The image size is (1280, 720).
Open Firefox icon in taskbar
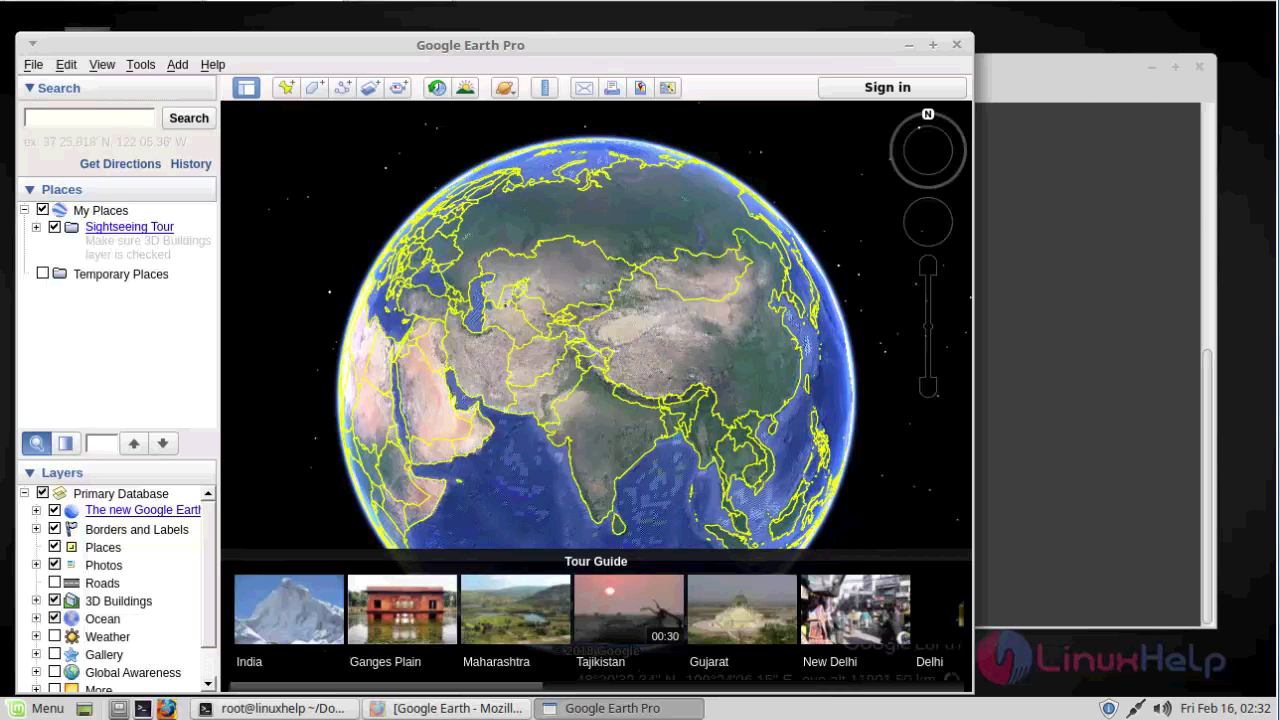pos(167,708)
